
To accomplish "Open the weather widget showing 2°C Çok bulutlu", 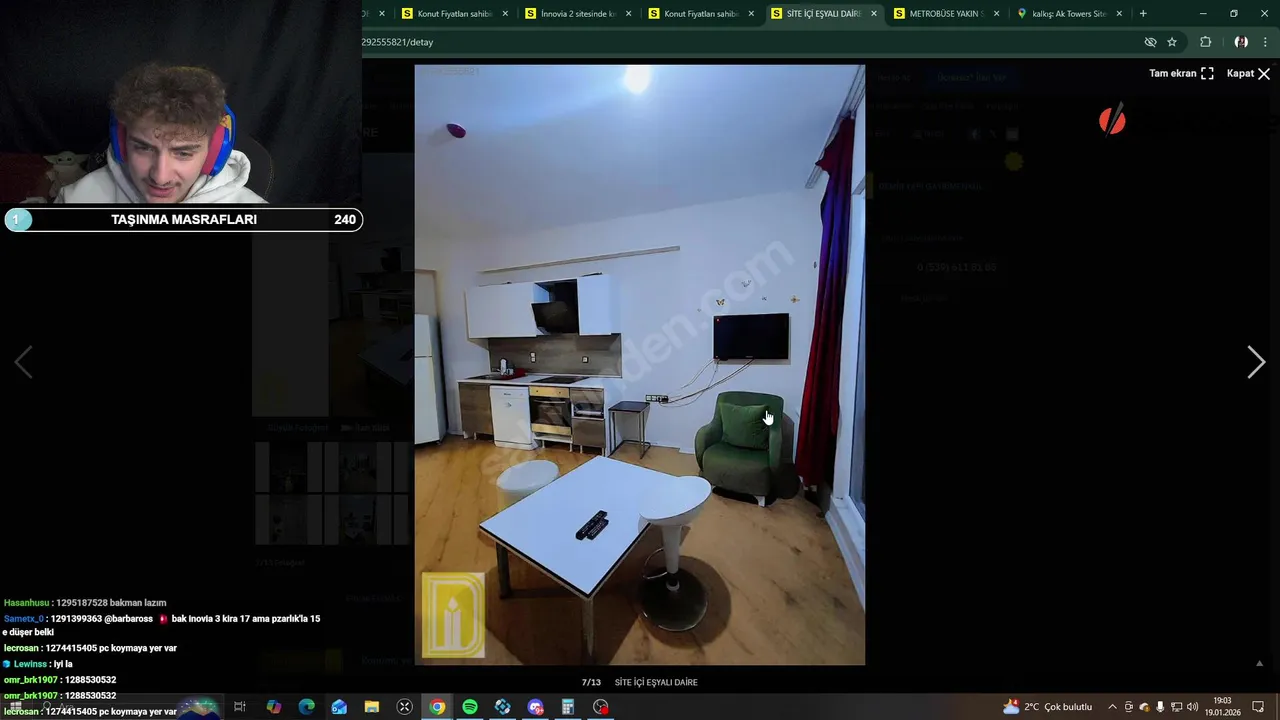I will (1047, 707).
